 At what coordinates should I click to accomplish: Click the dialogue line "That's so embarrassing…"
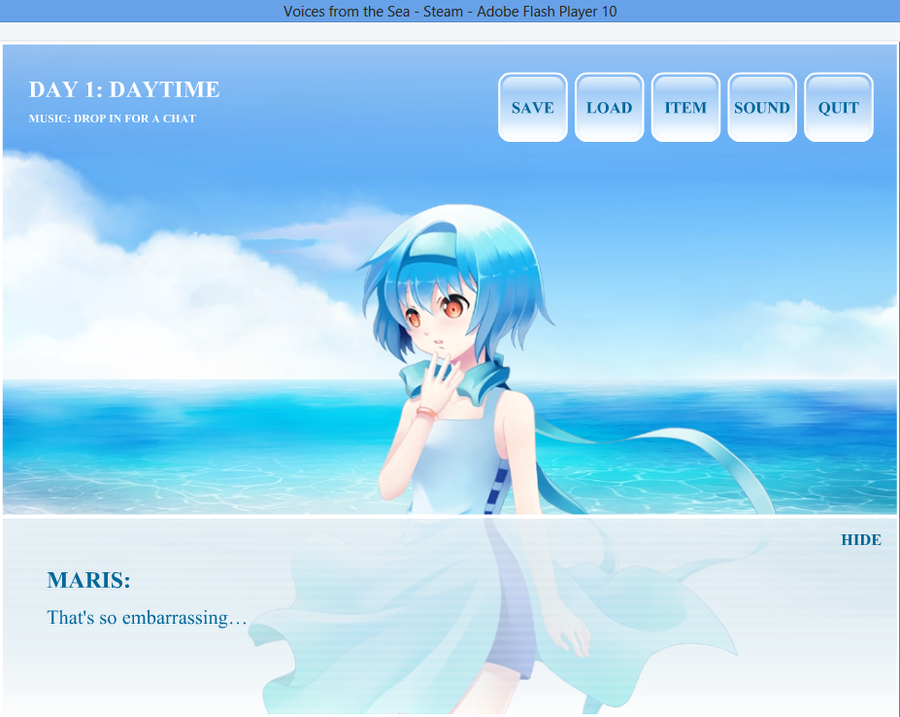147,618
